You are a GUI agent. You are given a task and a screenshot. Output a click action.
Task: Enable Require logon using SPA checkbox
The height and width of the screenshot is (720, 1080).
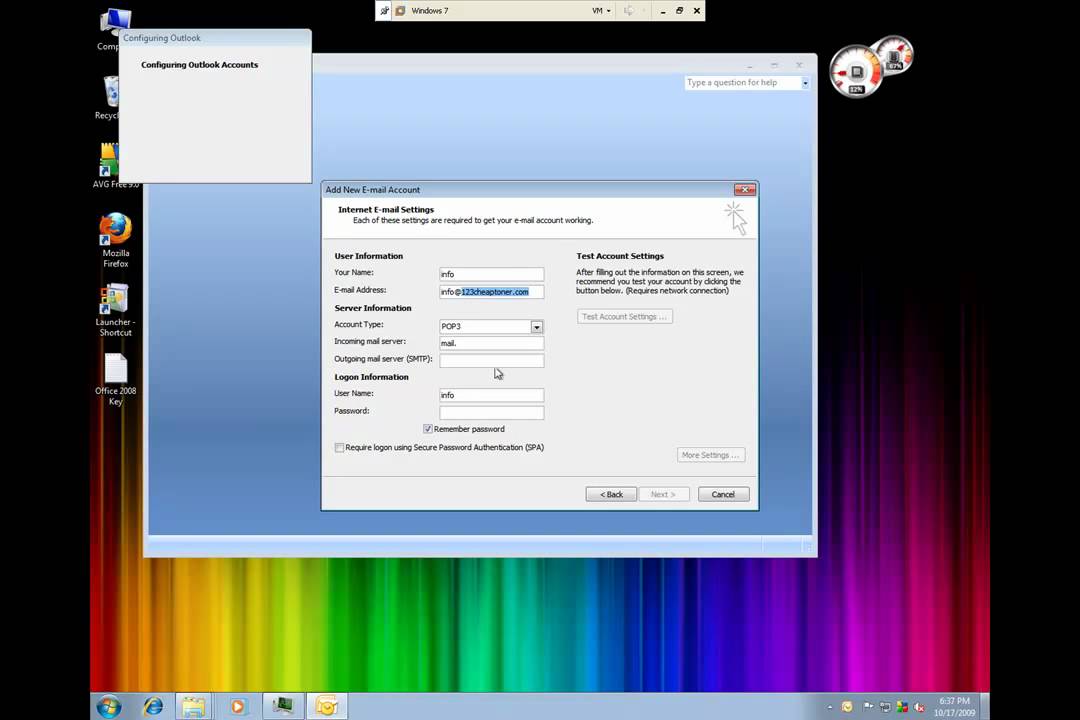[340, 447]
